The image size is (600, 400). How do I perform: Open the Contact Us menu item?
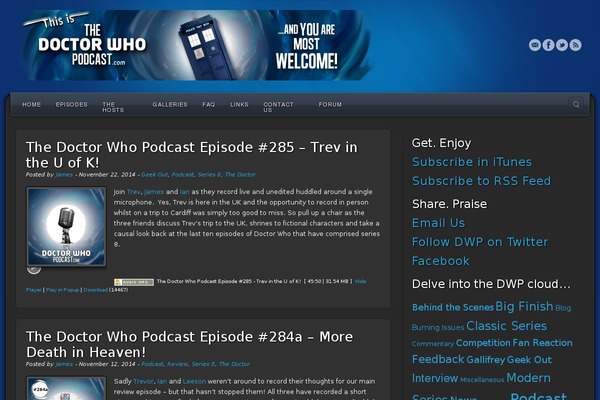[x=278, y=107]
